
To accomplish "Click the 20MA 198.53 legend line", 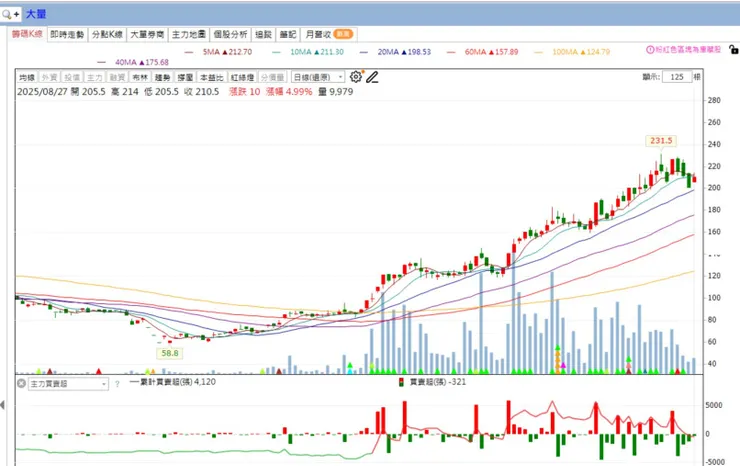I will coord(395,52).
